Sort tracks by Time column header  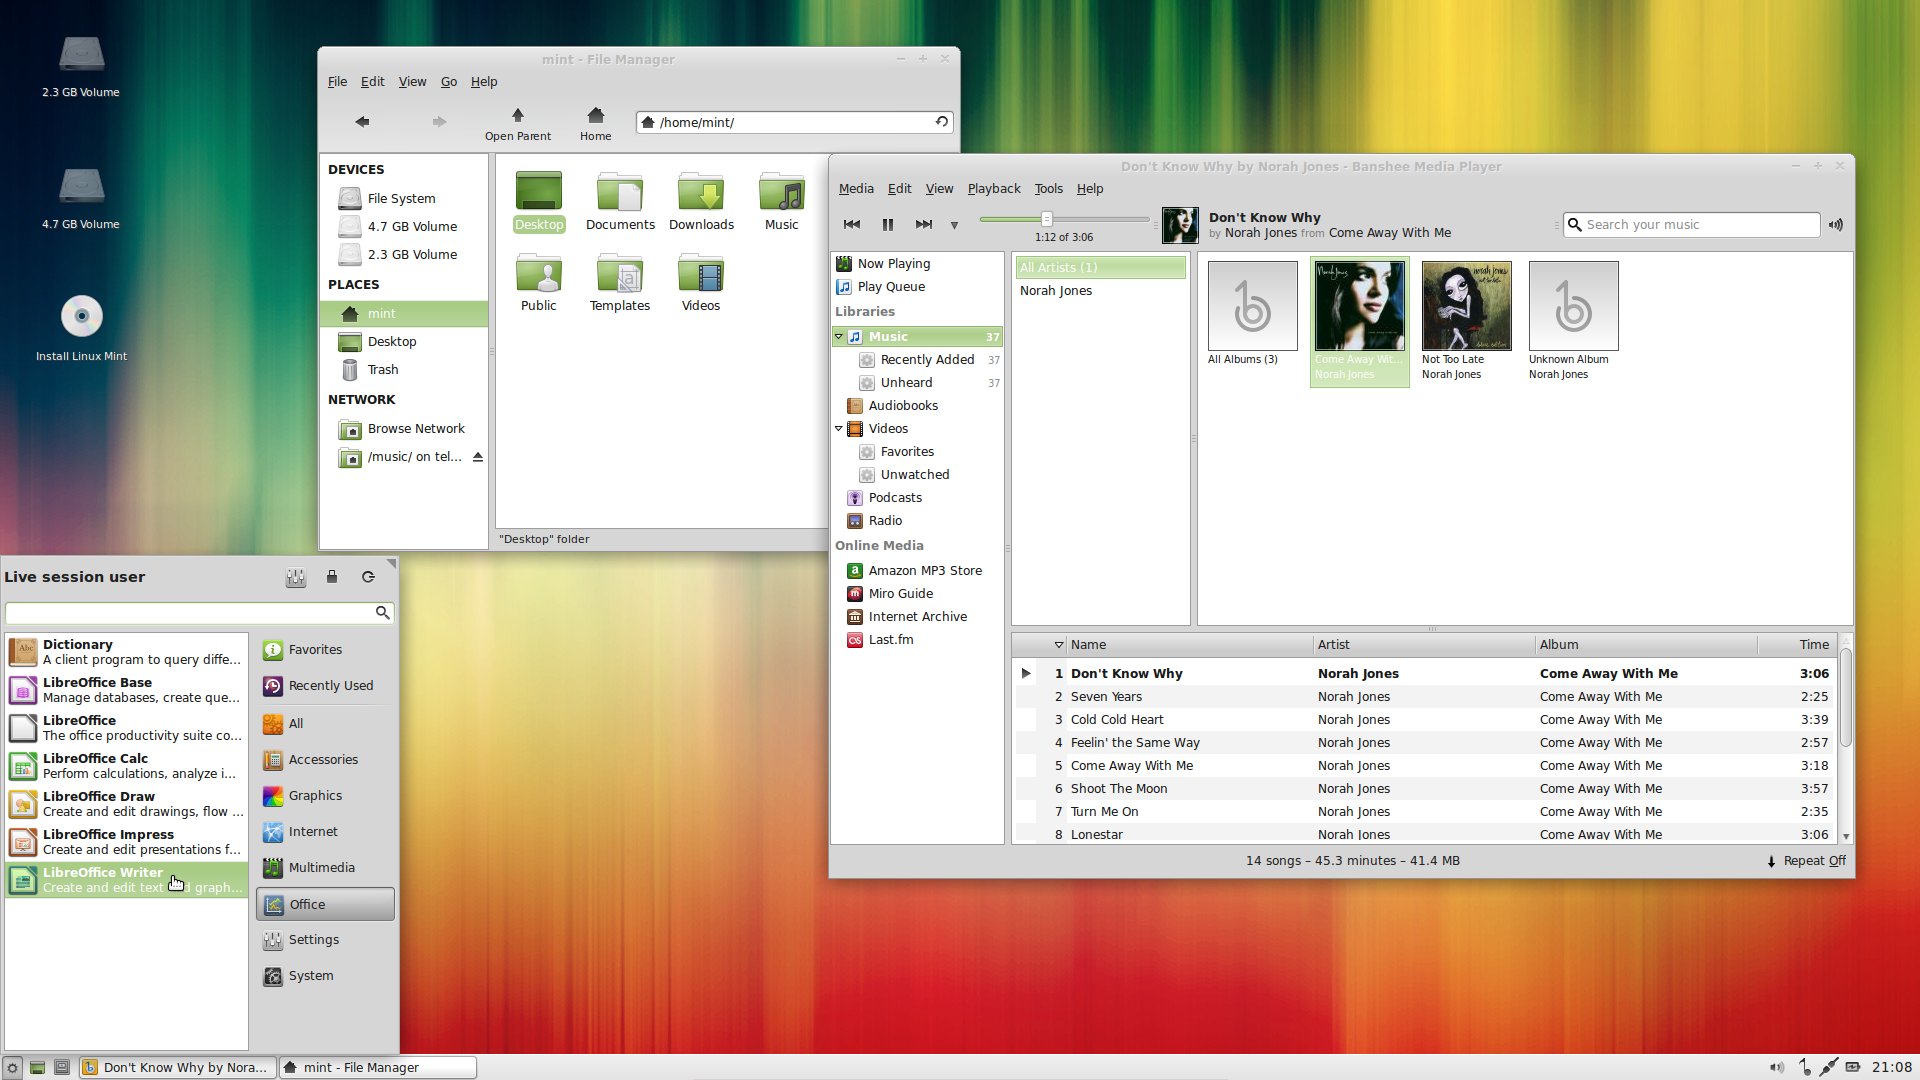pyautogui.click(x=1797, y=645)
